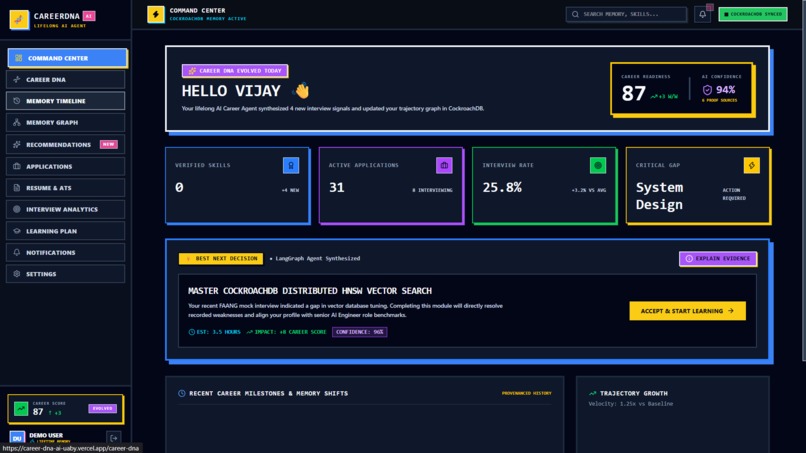The image size is (806, 453).
Task: Click the Learning Plan graduation cap icon
Action: pyautogui.click(x=16, y=231)
